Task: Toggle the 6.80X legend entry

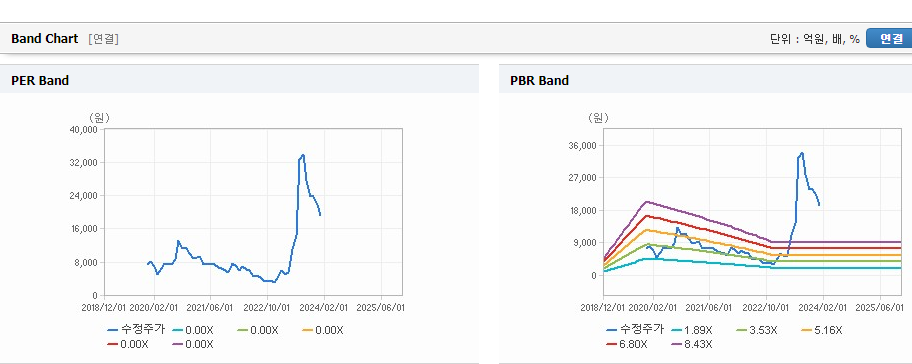Action: click(x=627, y=344)
